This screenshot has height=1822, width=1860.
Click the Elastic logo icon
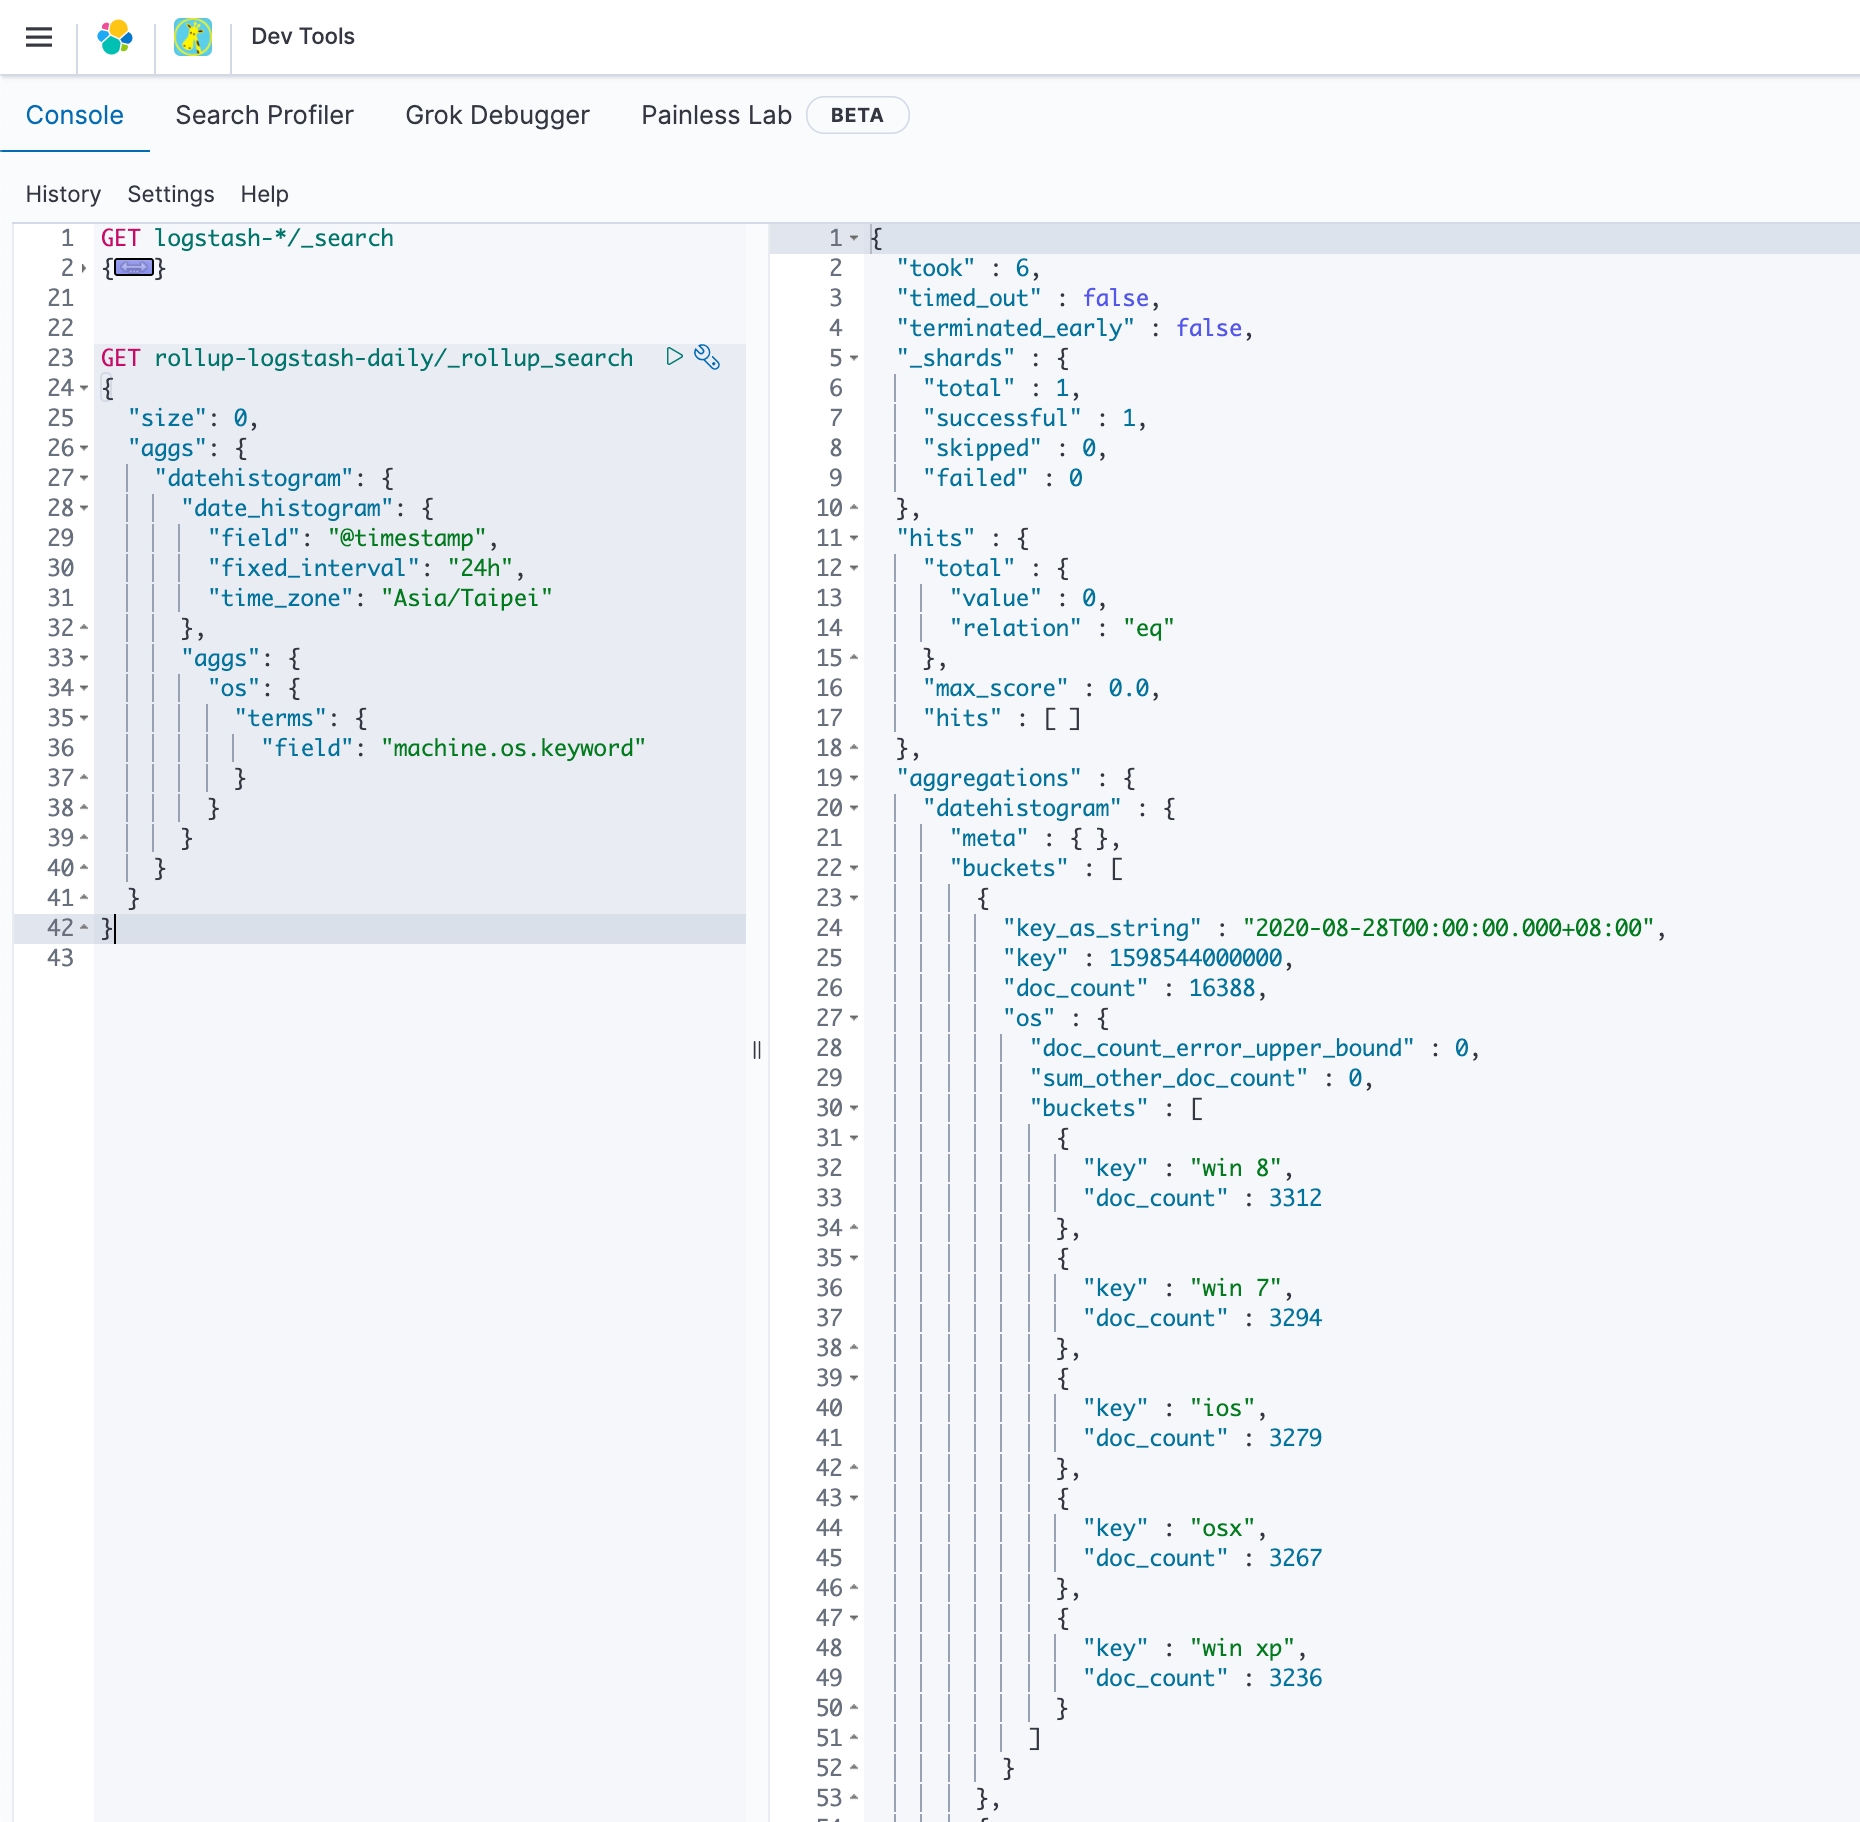coord(115,37)
